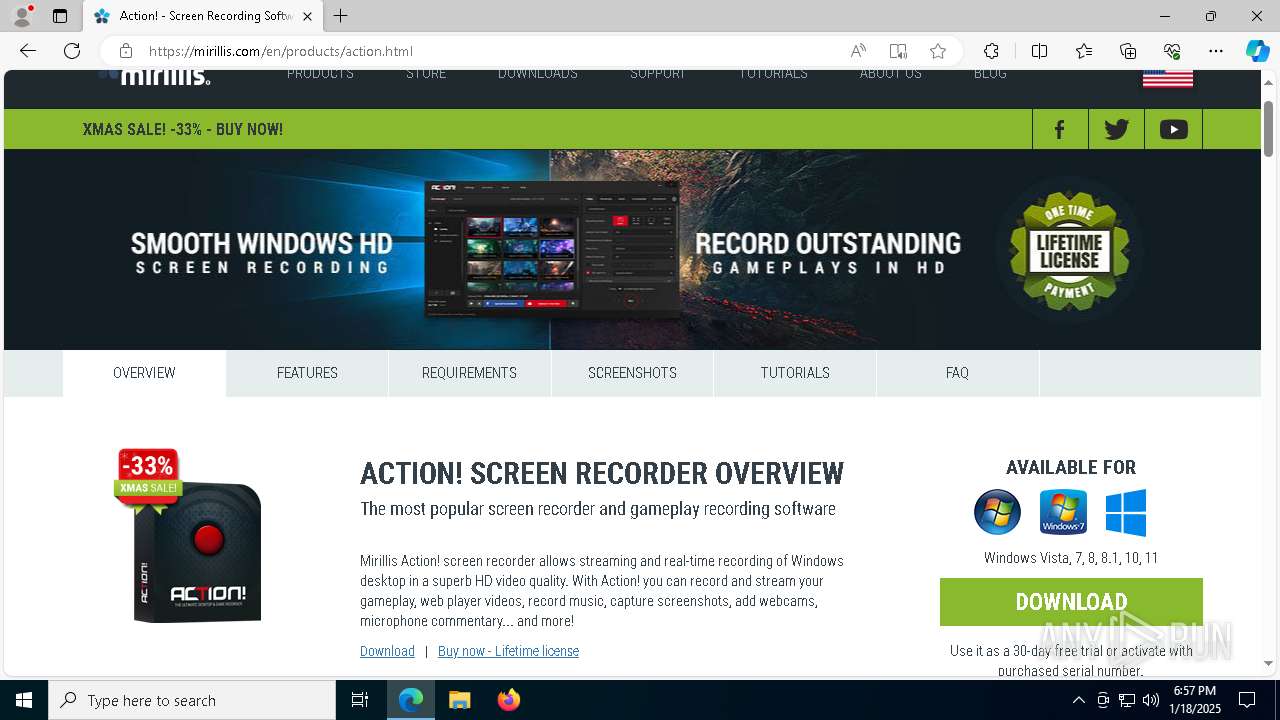Click the hero banner app screenshot
The height and width of the screenshot is (720, 1280).
tap(551, 249)
